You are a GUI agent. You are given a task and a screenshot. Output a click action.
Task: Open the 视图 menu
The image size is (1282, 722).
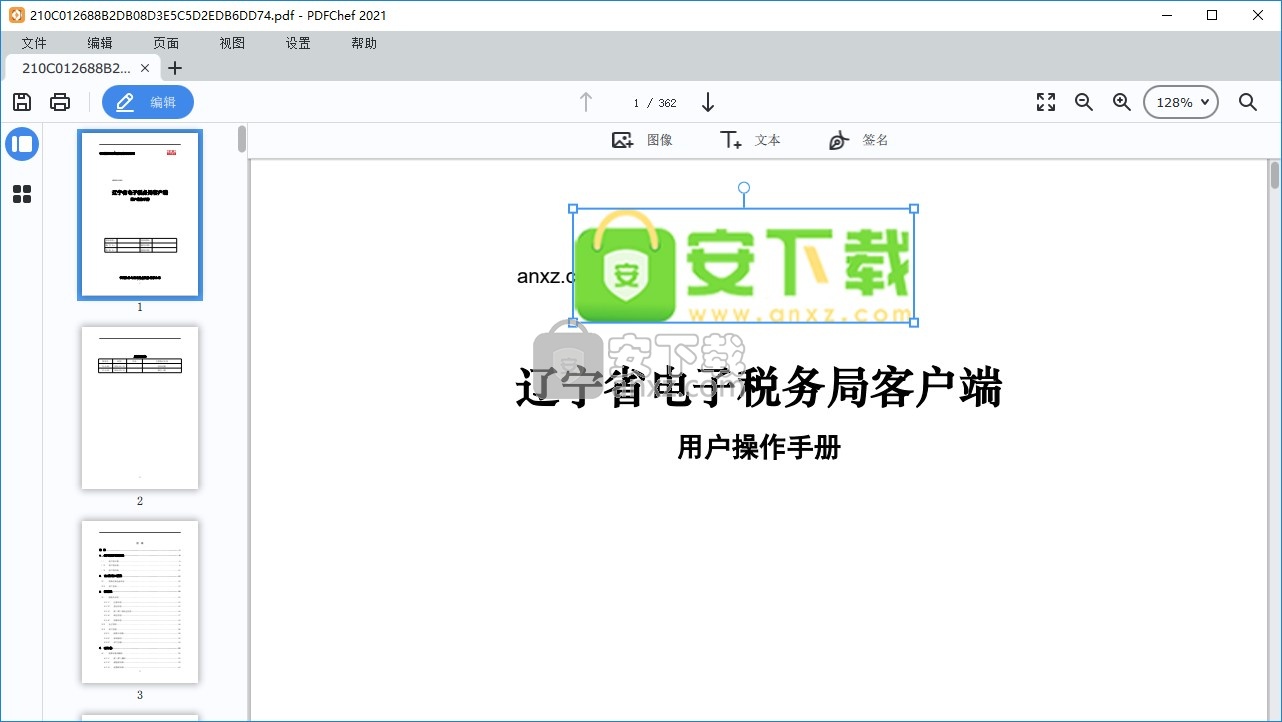(232, 43)
